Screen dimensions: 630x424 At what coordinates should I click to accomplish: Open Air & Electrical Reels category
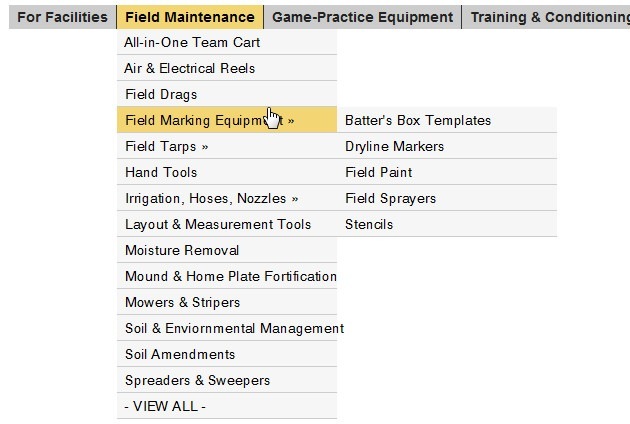190,69
